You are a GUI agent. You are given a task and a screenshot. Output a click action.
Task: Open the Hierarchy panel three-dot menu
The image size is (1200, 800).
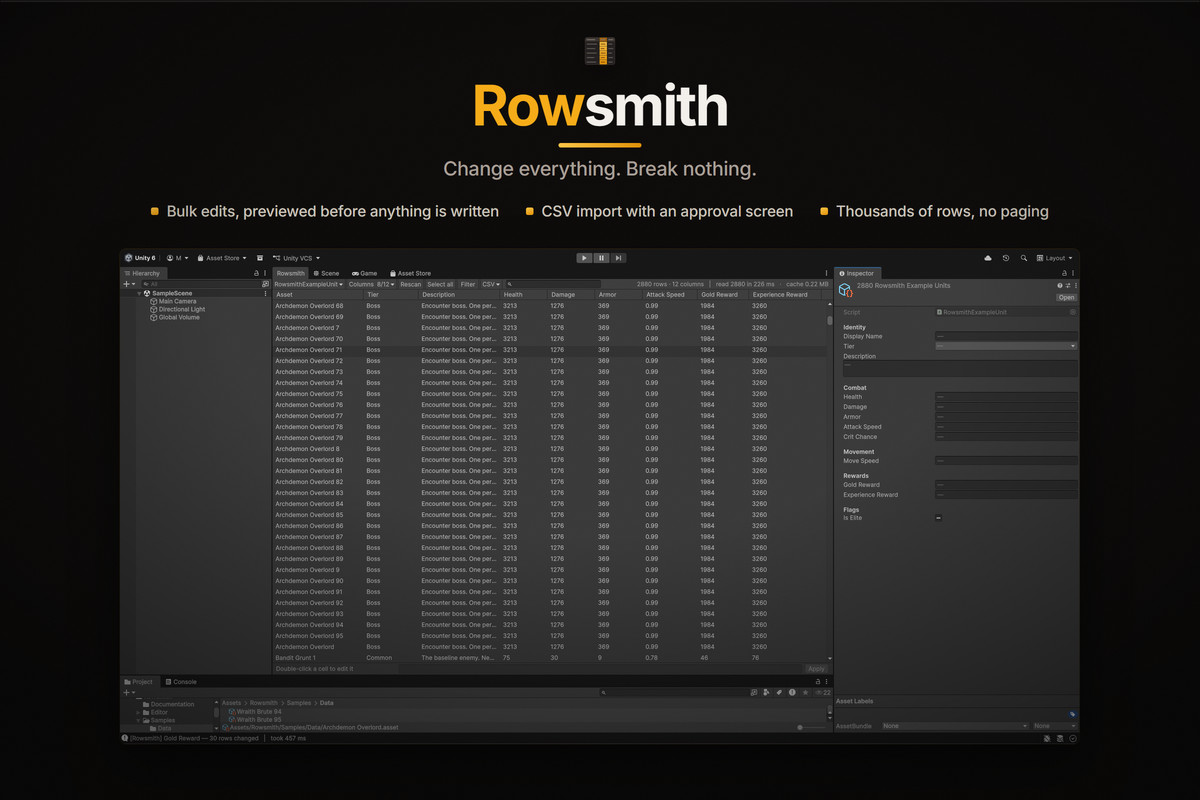coord(265,273)
